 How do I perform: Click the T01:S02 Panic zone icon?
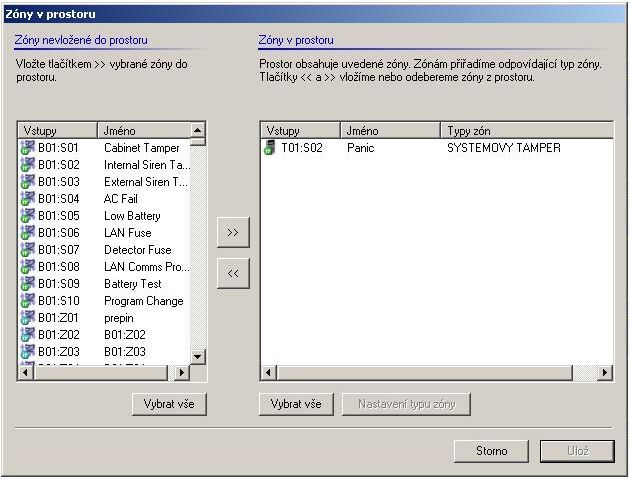pos(269,148)
